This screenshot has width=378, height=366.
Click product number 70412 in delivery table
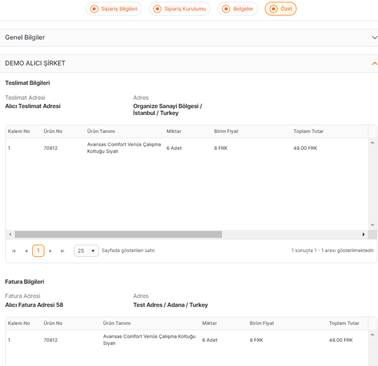(x=50, y=148)
